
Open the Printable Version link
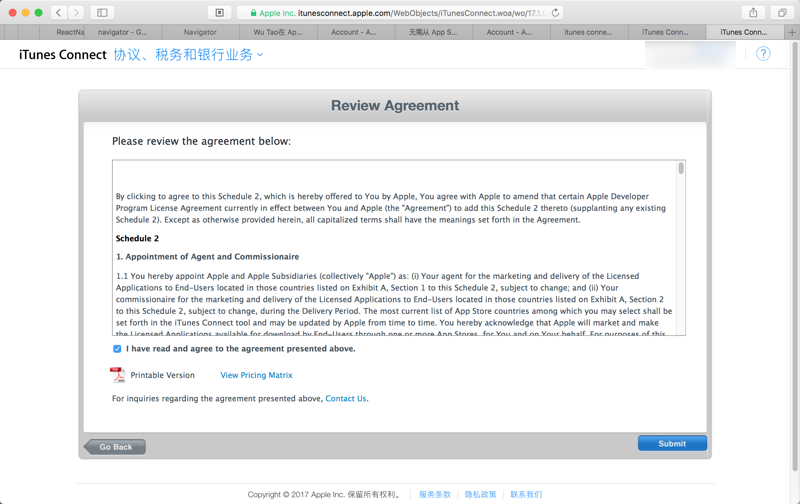click(x=162, y=375)
